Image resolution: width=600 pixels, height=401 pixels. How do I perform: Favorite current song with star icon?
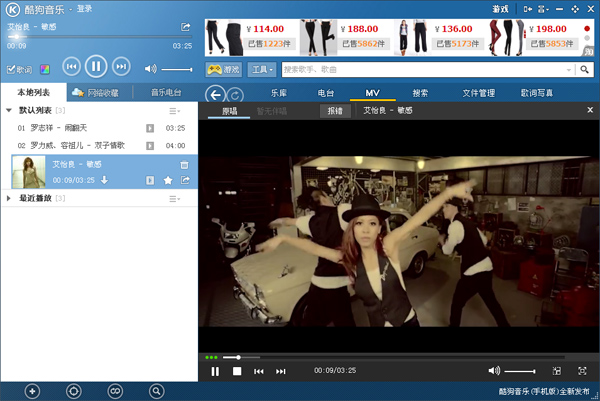pos(168,180)
